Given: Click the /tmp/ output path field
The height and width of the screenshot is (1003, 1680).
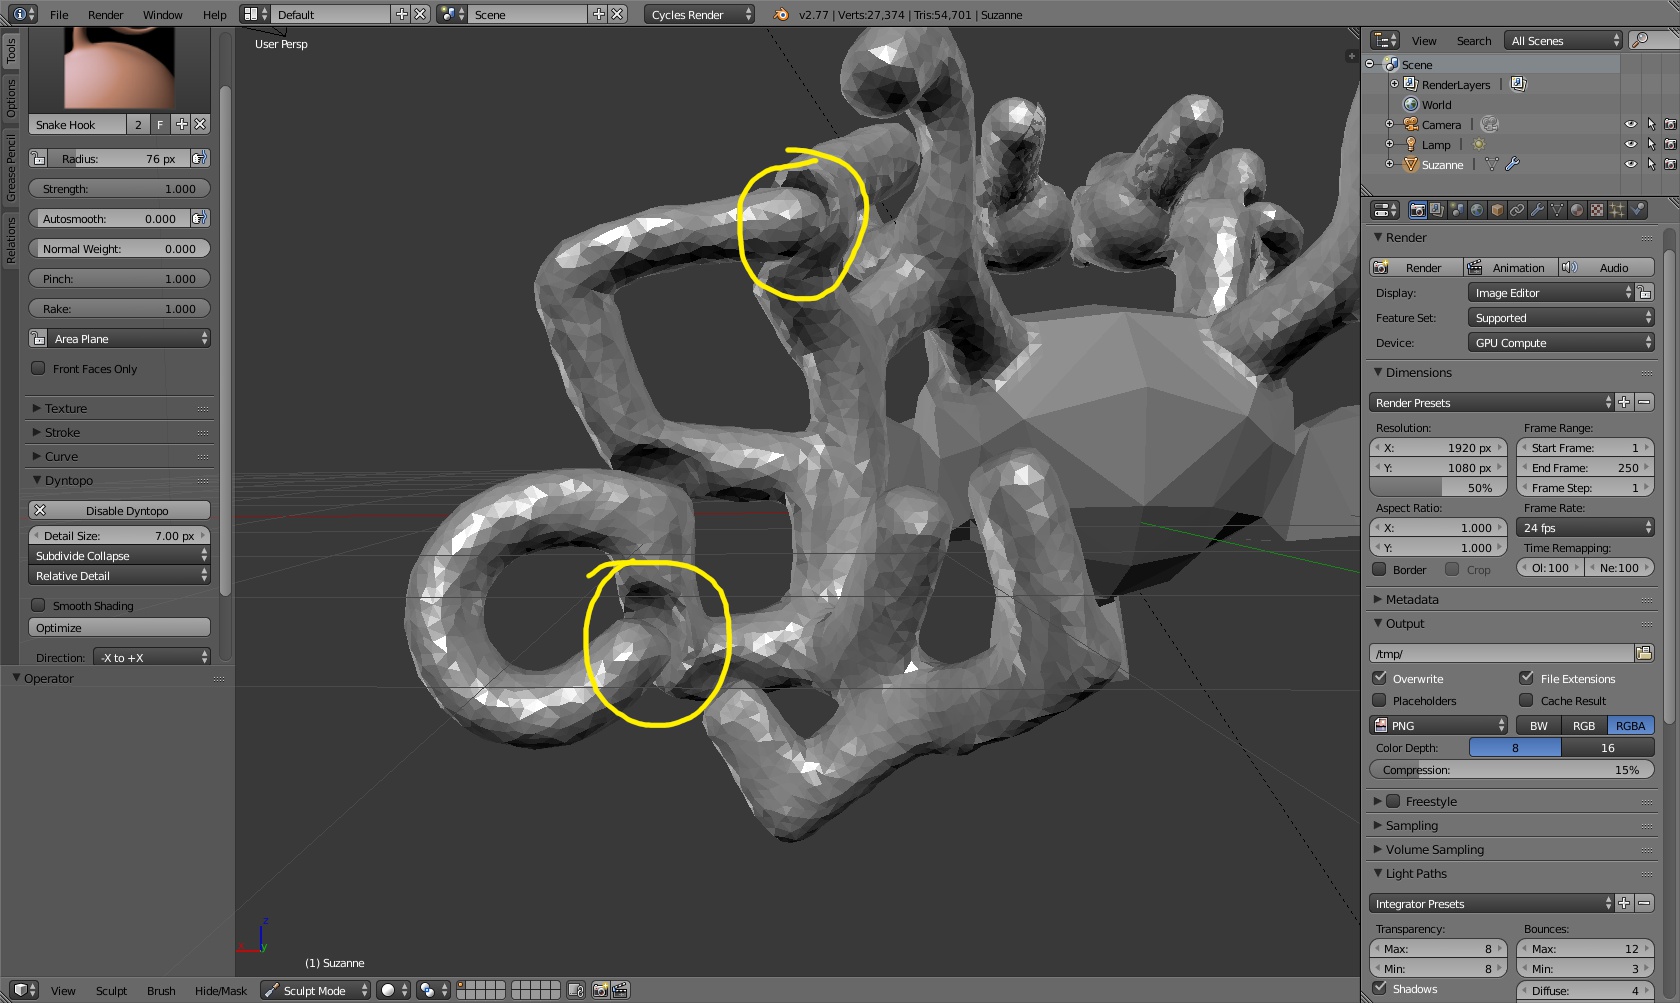Looking at the screenshot, I should coord(1501,653).
